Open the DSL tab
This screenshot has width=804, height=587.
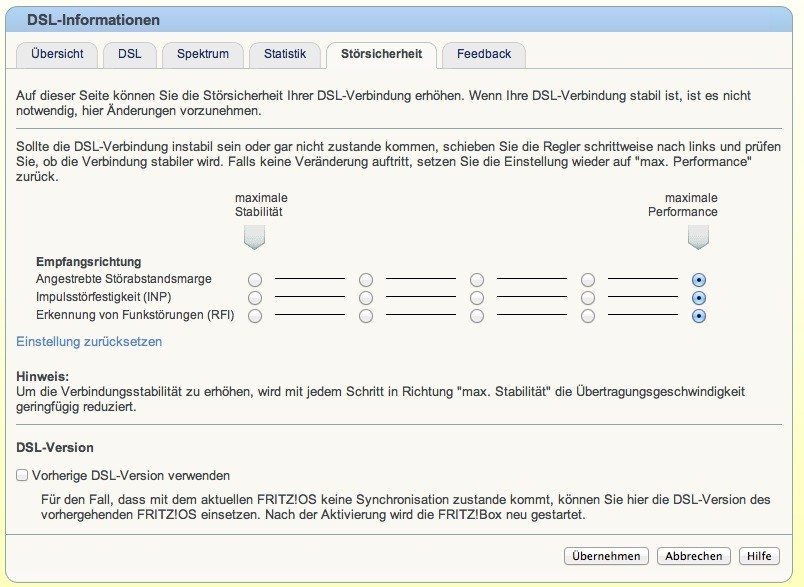(x=130, y=55)
